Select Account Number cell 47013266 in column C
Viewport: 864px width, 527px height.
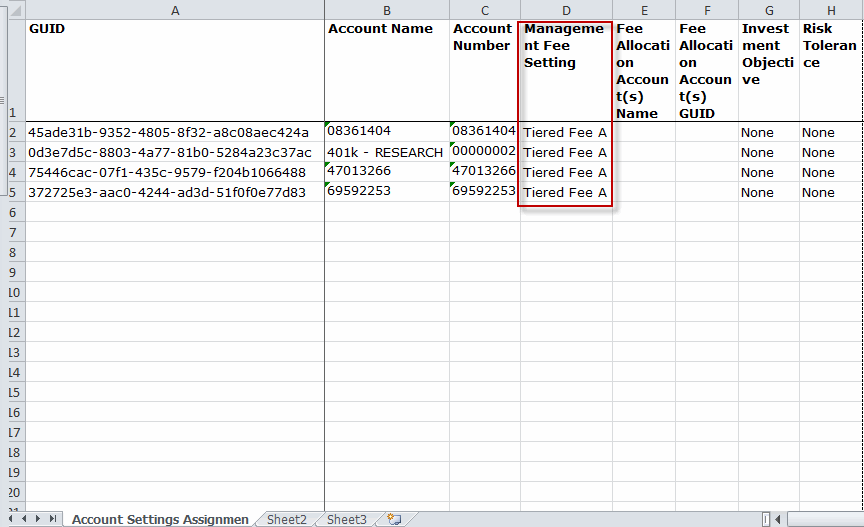click(484, 172)
